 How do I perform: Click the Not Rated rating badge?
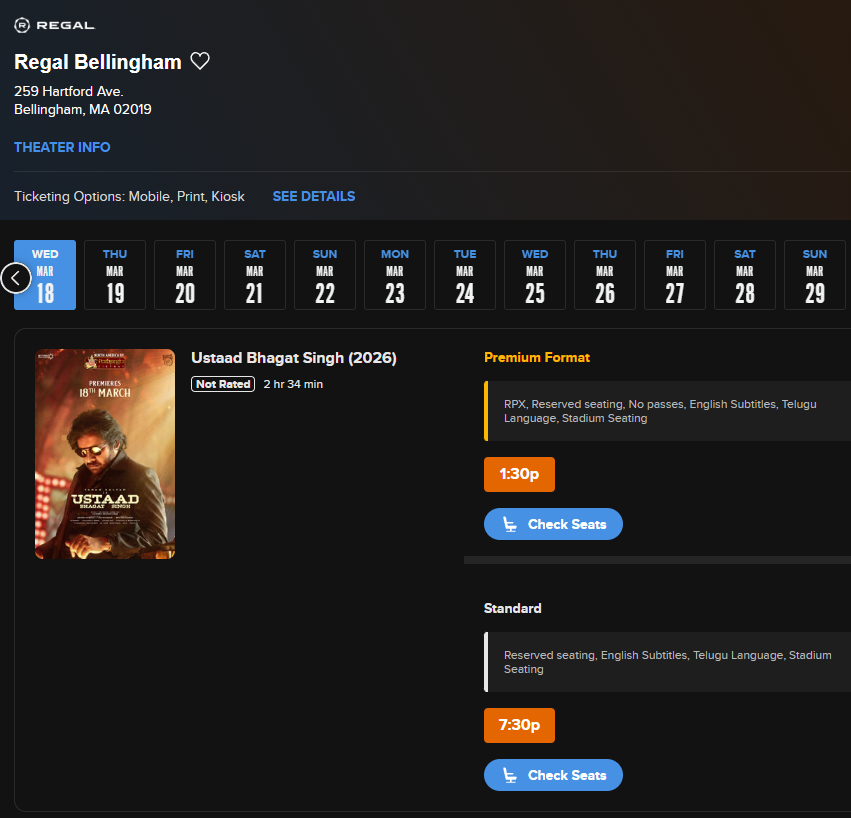222,383
